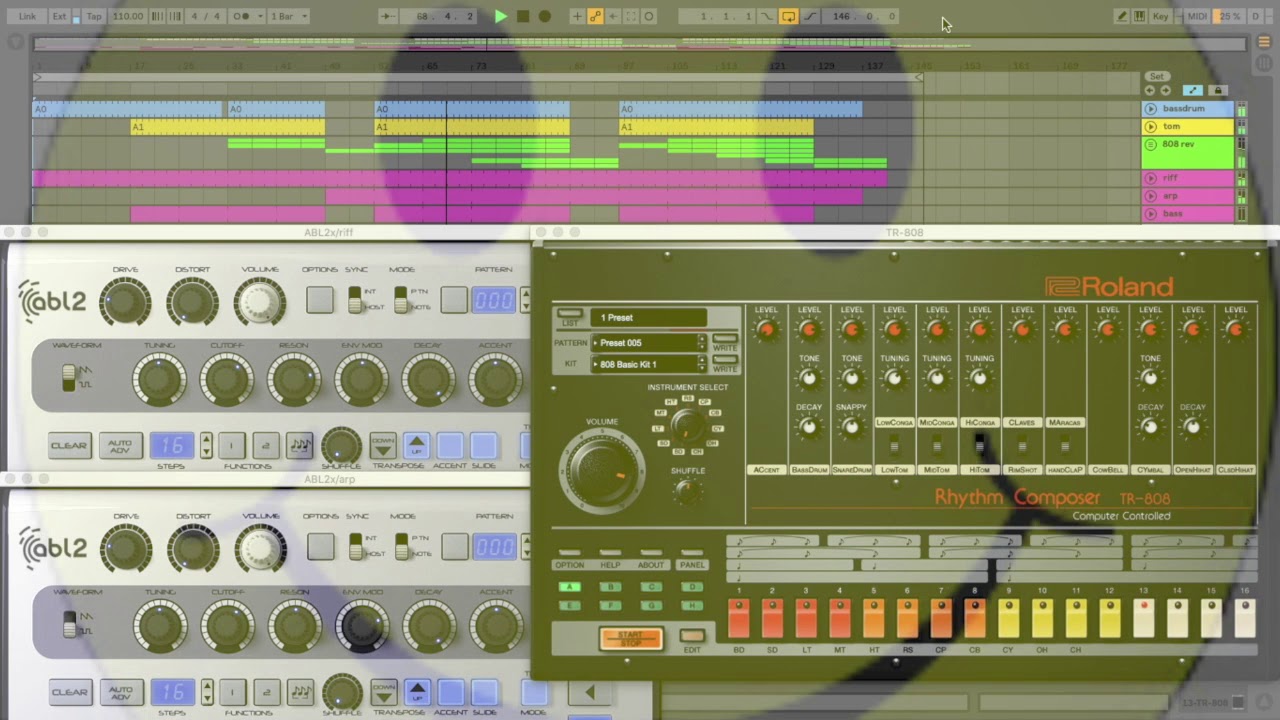Viewport: 1280px width, 720px height.
Task: Toggle the arrangement loop switch
Action: point(789,16)
